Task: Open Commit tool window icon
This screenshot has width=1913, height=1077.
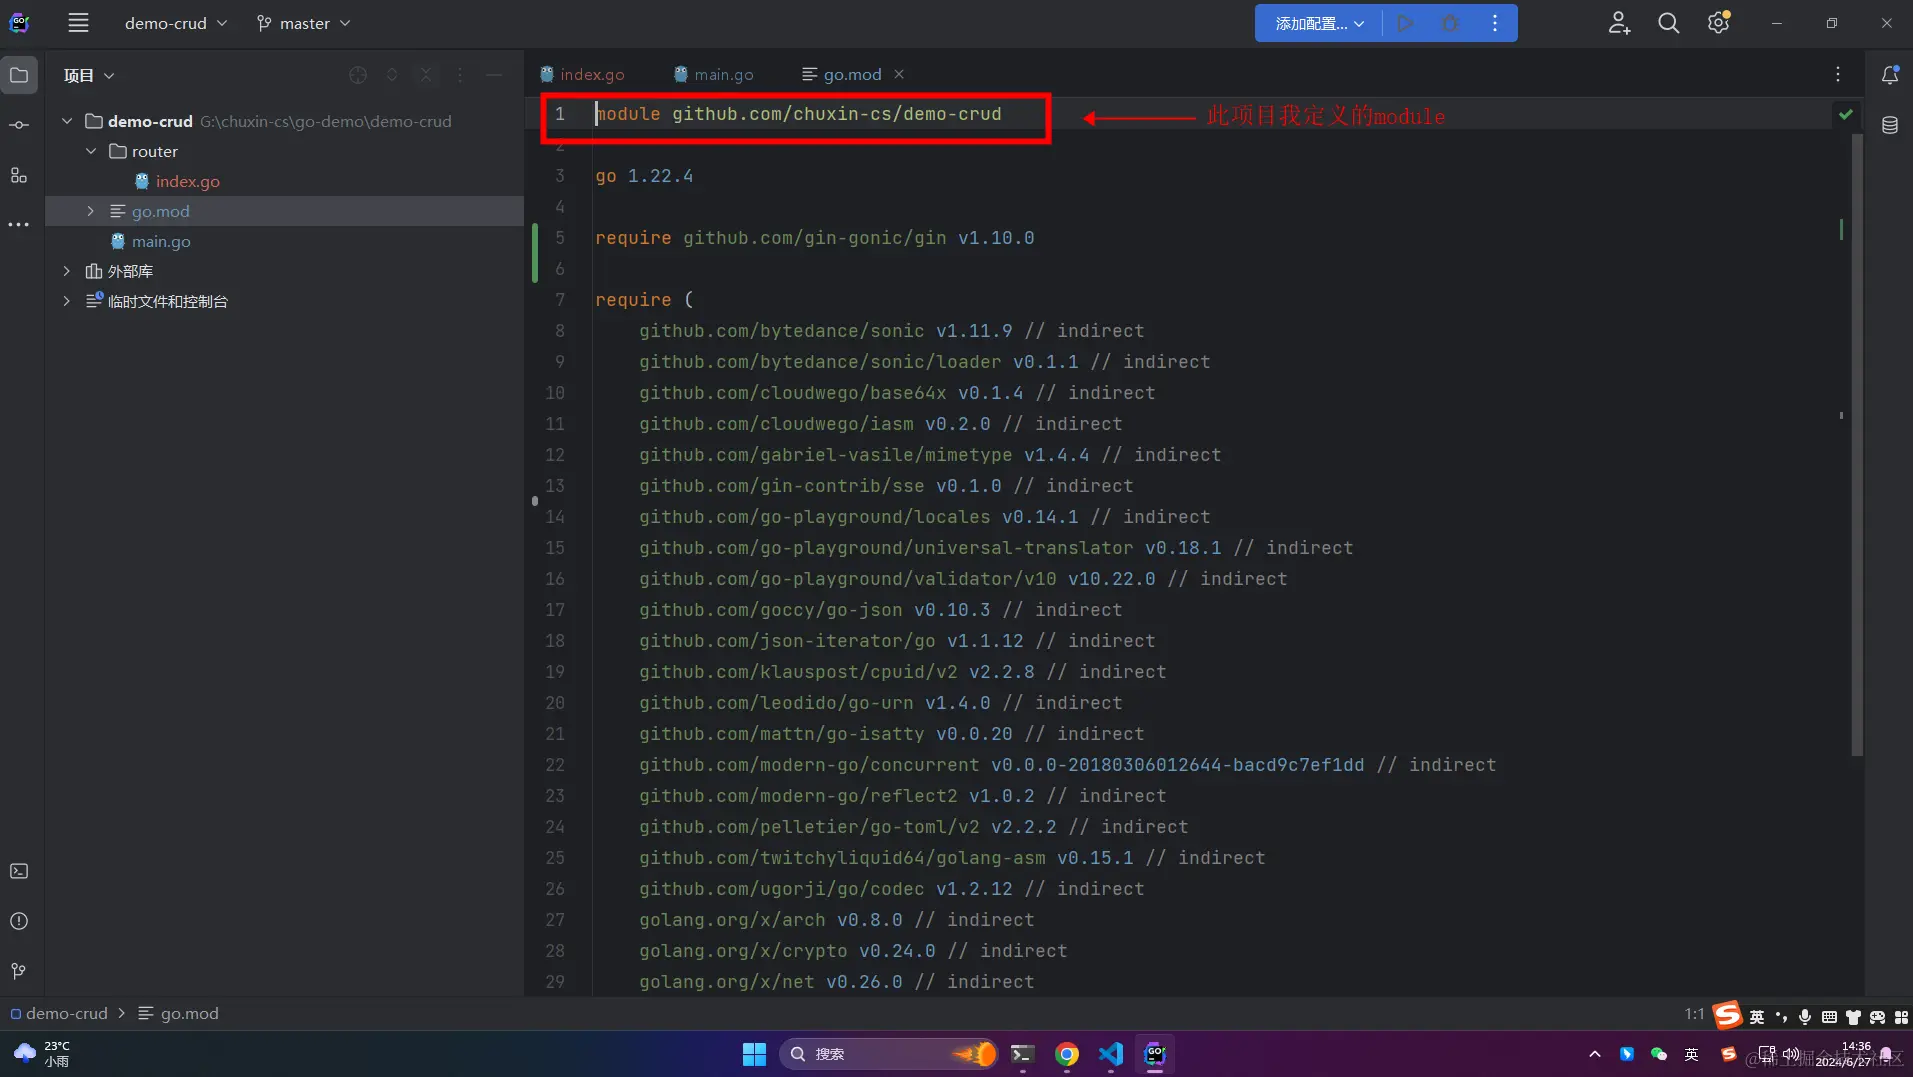Action: point(19,125)
